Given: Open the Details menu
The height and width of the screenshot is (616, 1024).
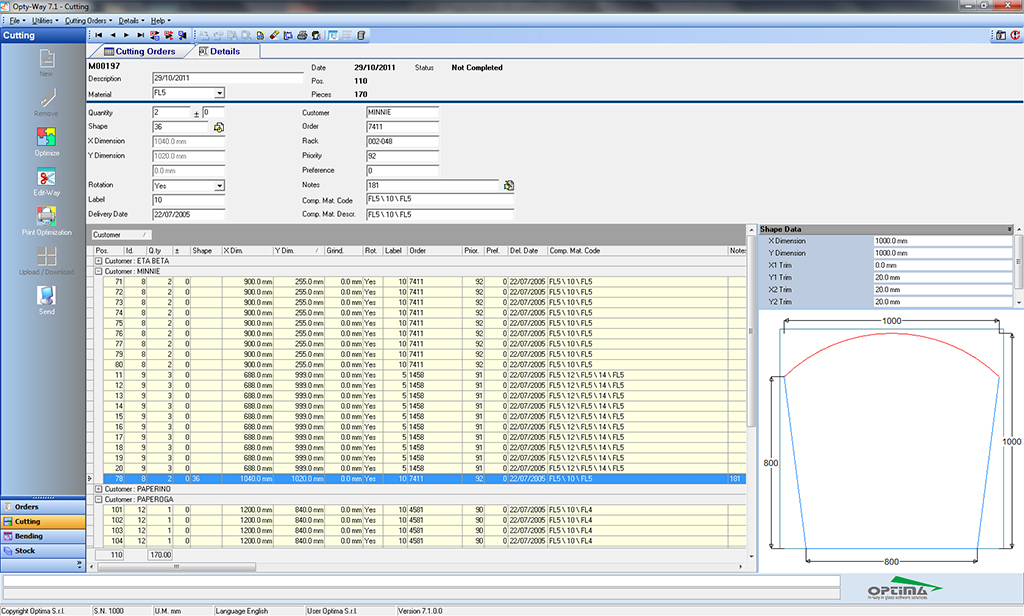Looking at the screenshot, I should pos(129,21).
